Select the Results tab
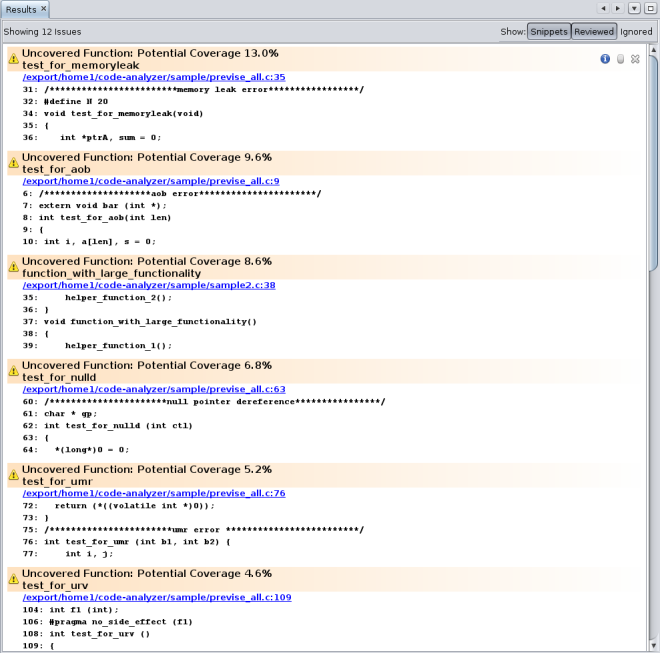The image size is (660, 653). tap(21, 9)
